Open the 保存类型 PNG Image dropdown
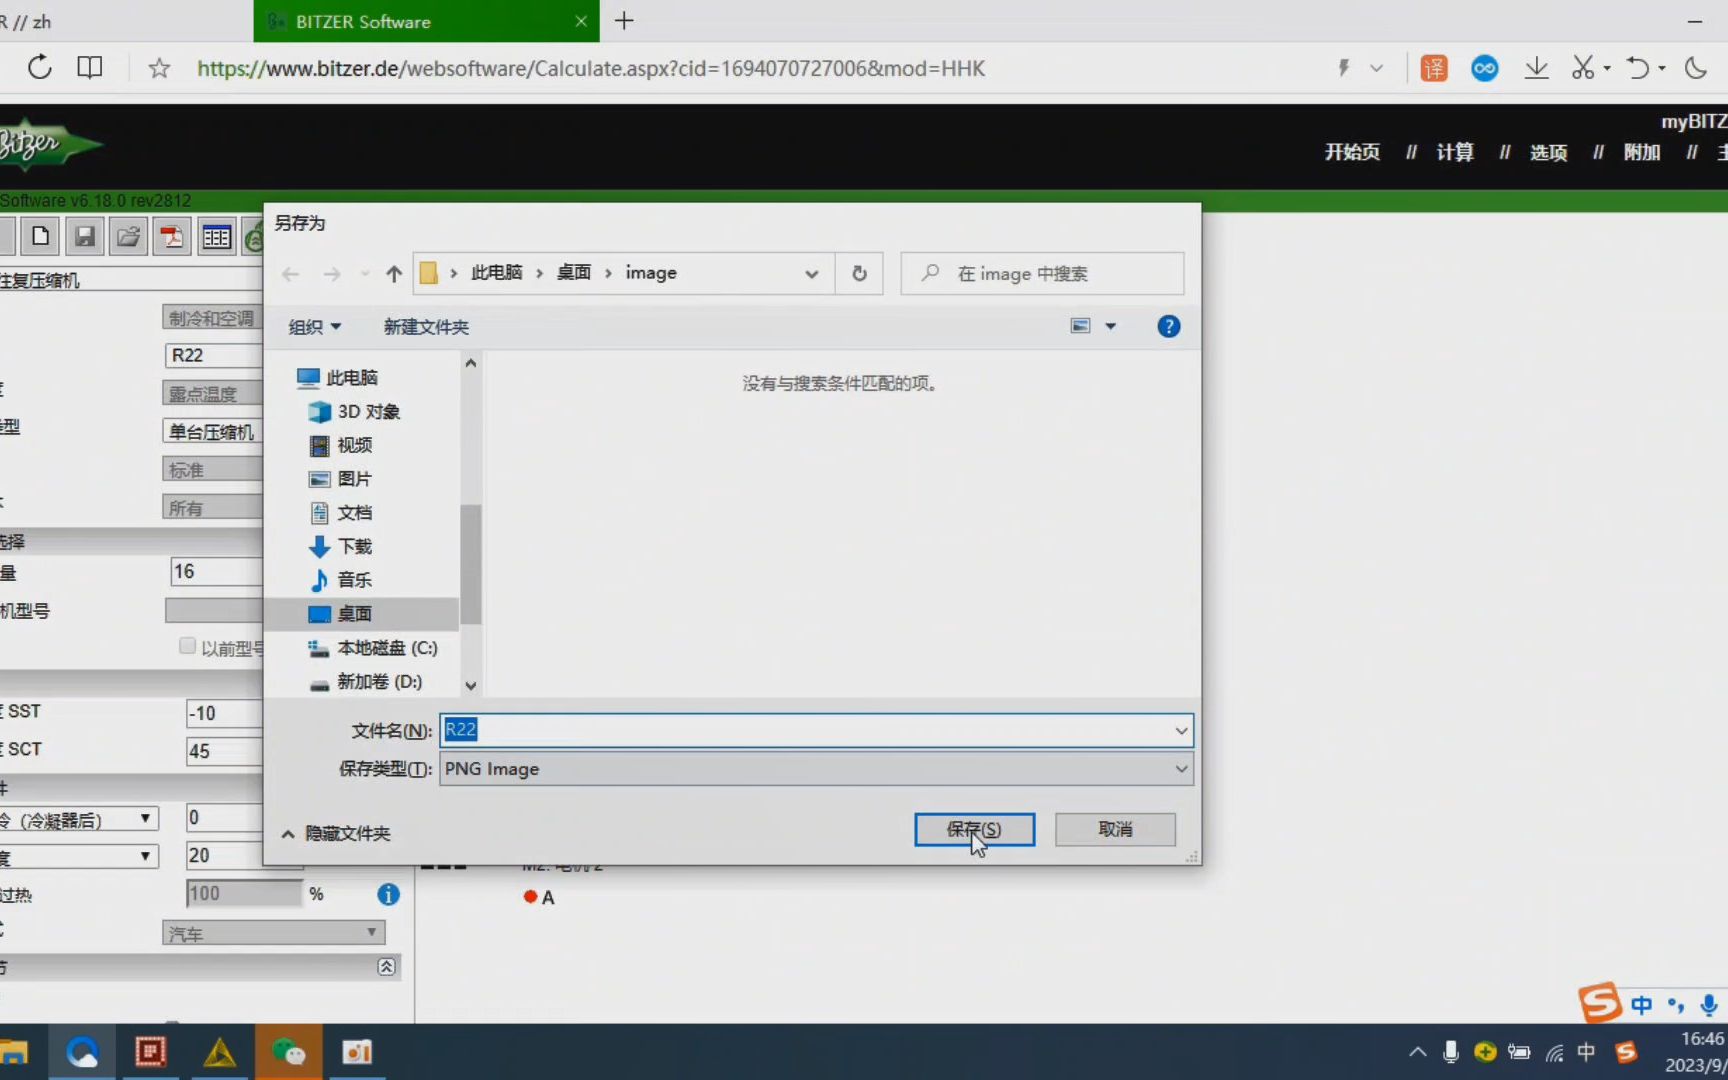The width and height of the screenshot is (1728, 1080). click(816, 769)
